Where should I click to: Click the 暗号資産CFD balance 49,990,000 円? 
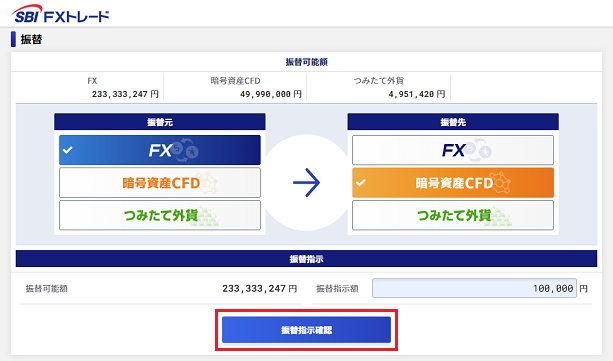pos(271,94)
